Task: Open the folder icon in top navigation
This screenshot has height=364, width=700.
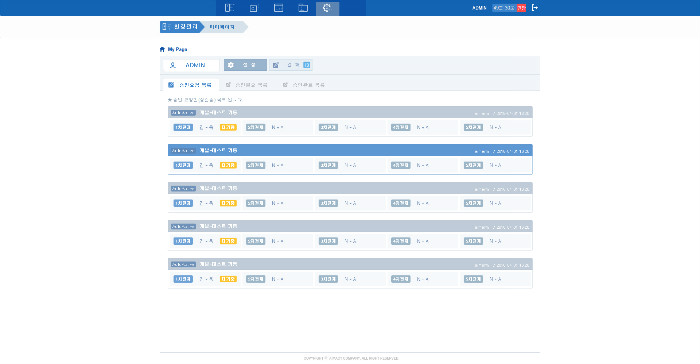Action: click(x=303, y=8)
